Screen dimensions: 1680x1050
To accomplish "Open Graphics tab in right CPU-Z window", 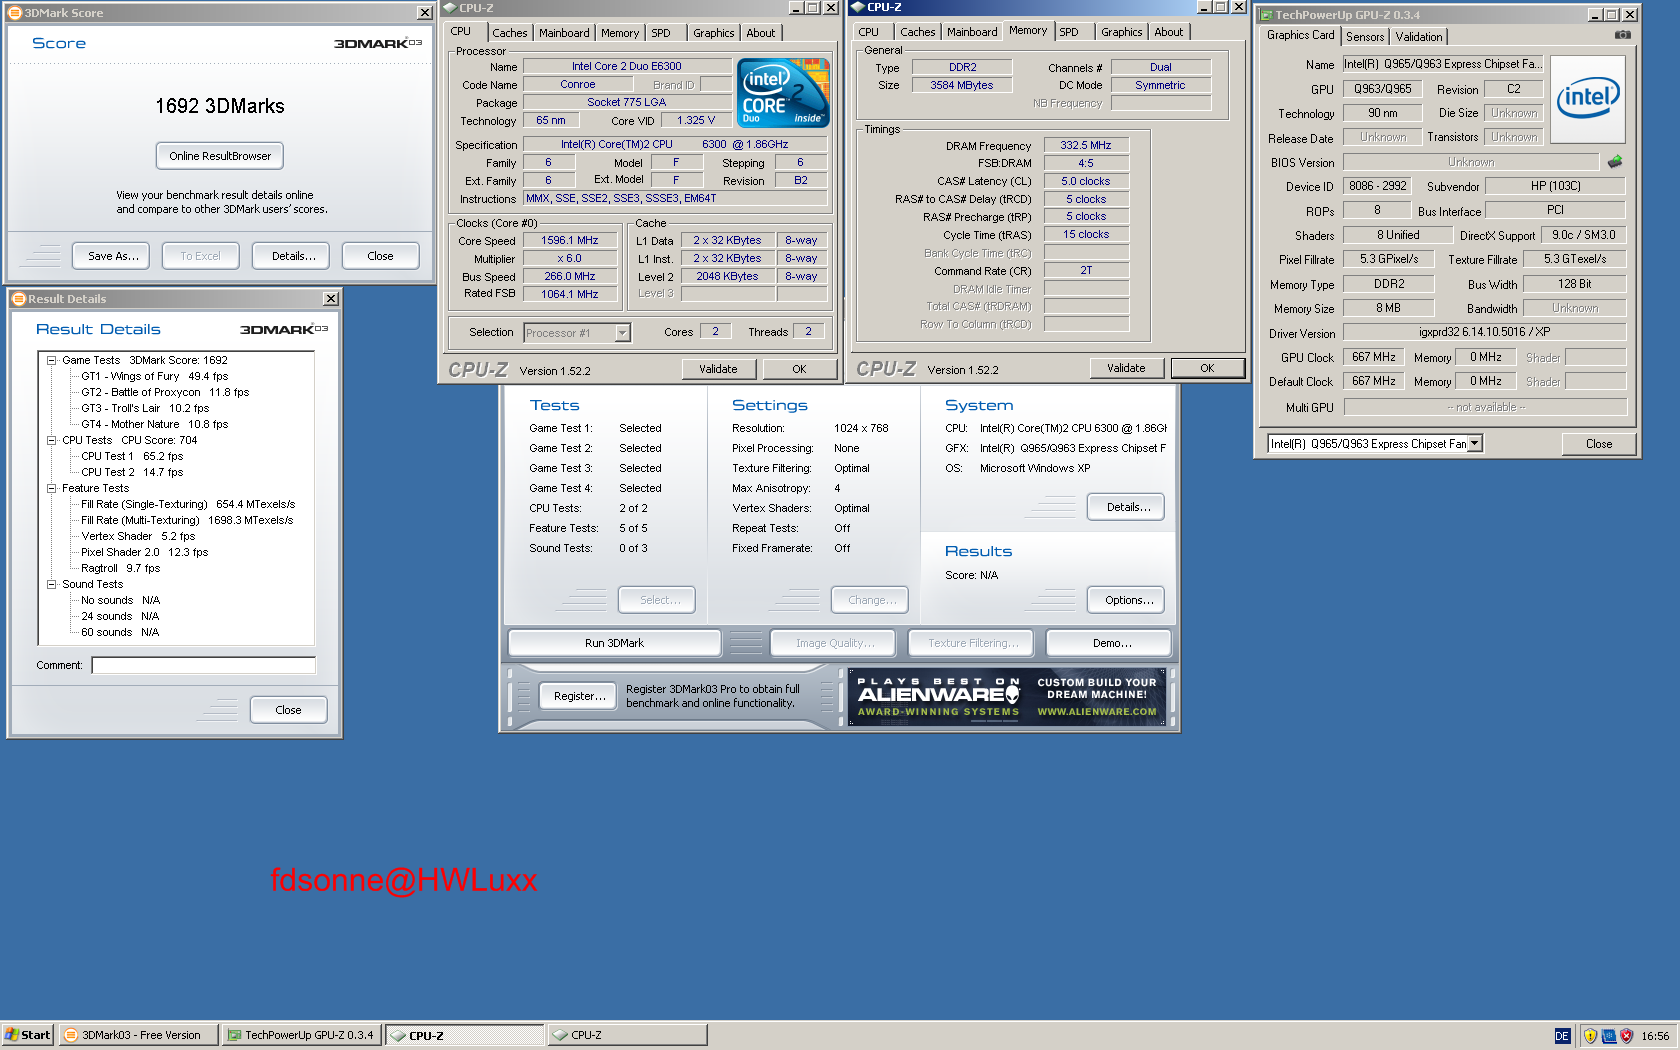I will point(1121,32).
